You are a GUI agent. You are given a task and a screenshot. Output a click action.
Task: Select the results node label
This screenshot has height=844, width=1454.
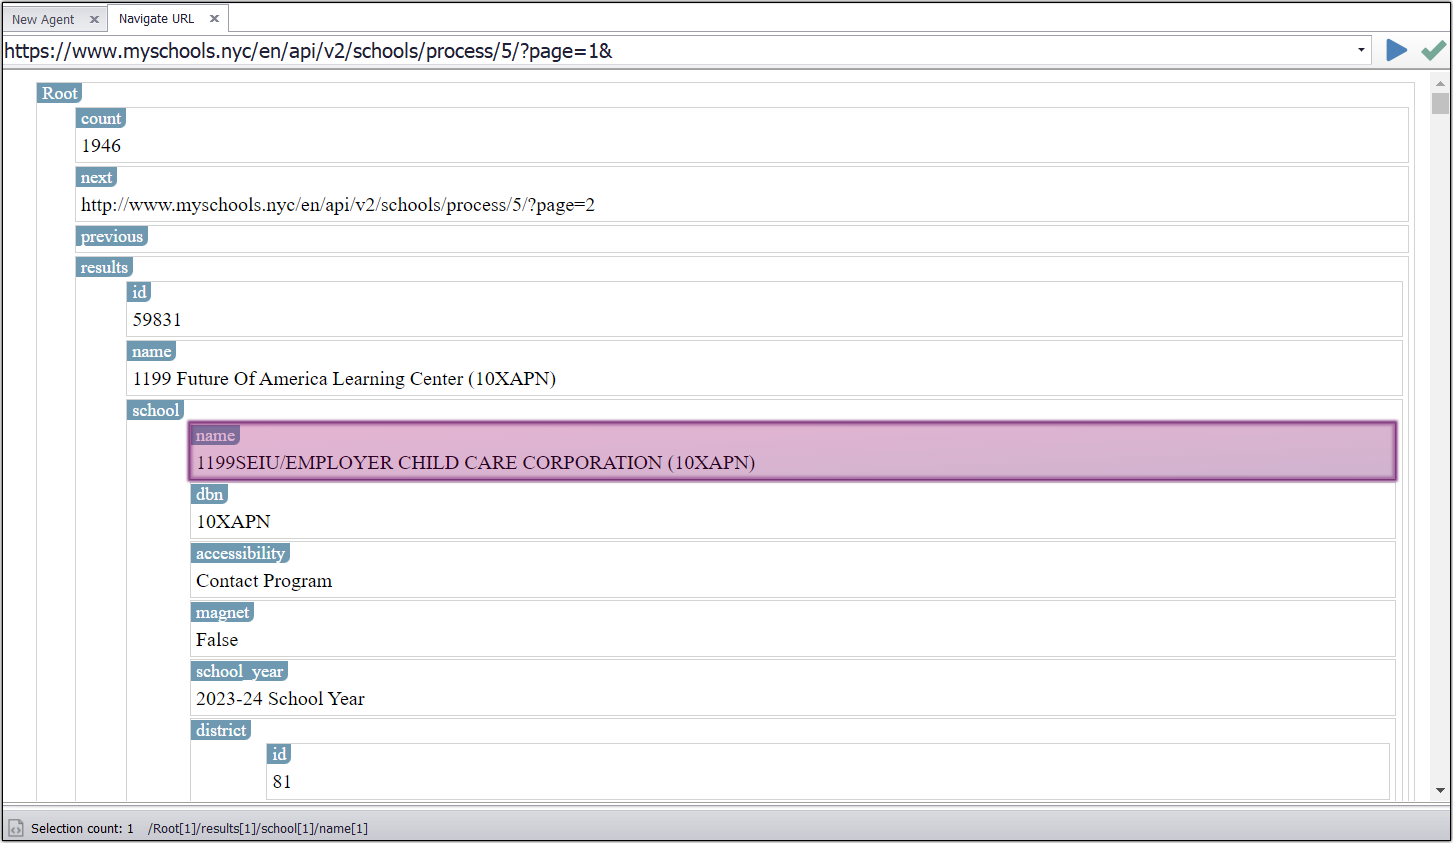(x=104, y=267)
